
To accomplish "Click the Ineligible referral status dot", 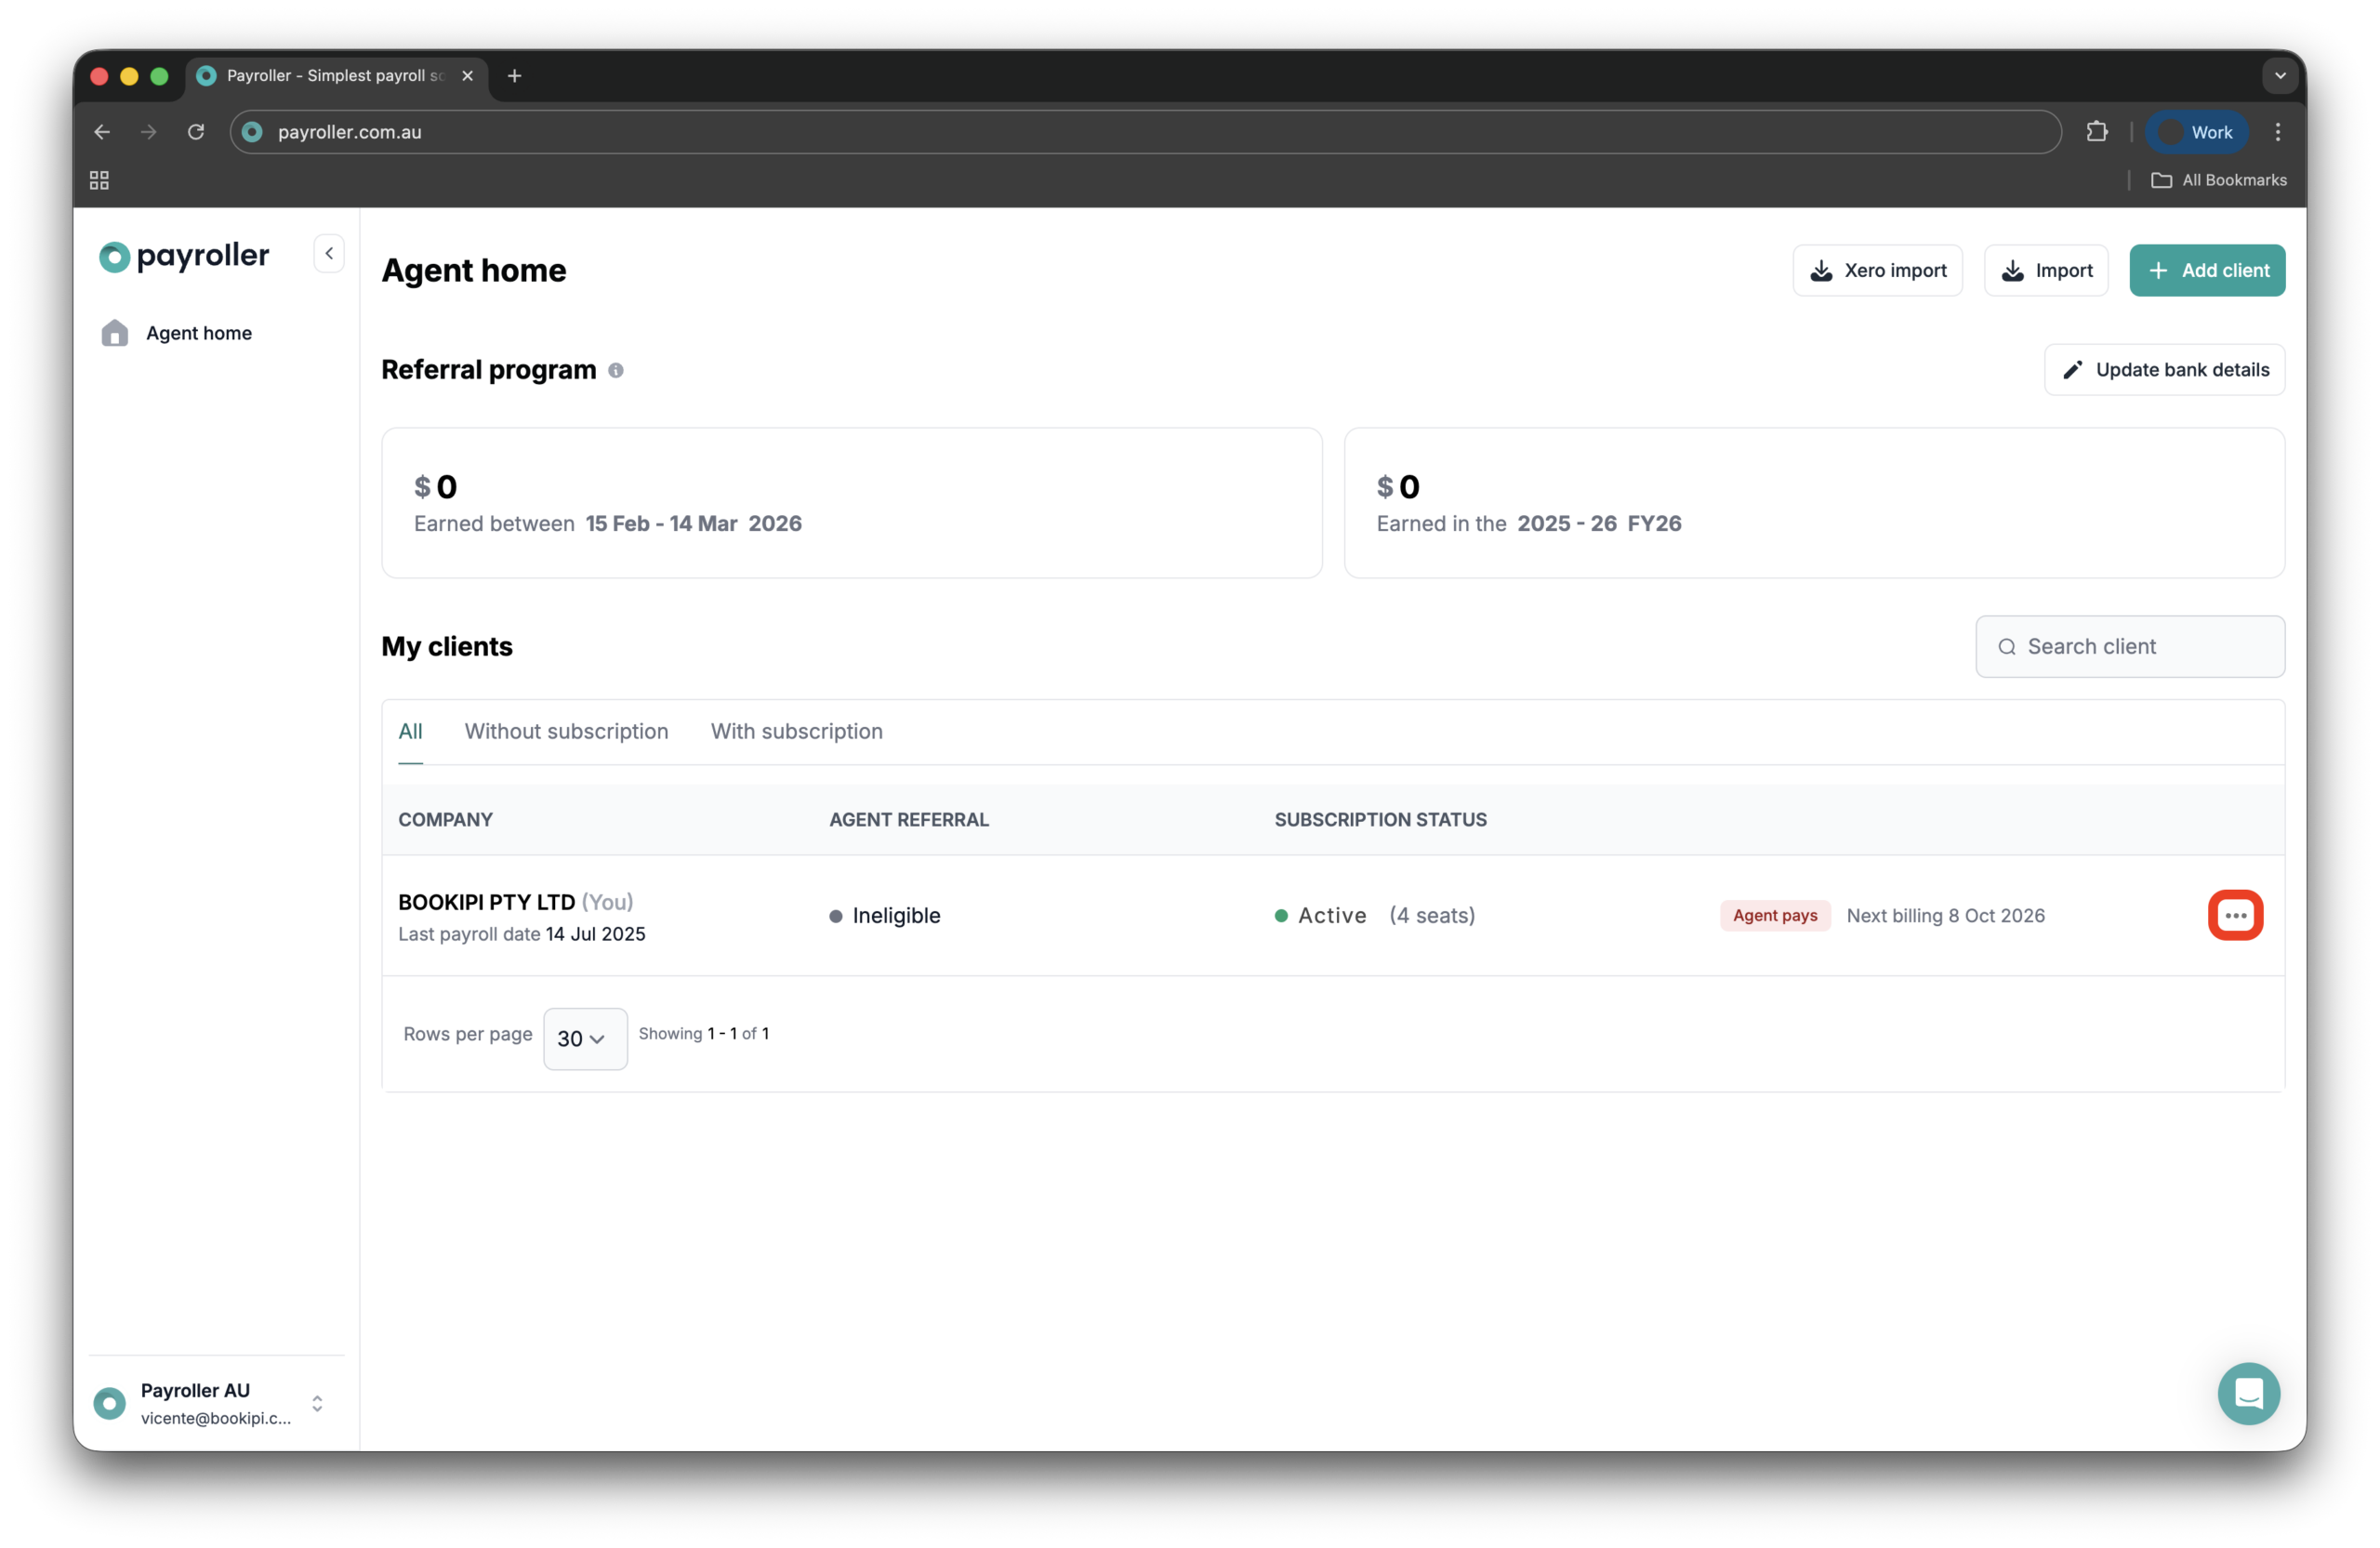I will (836, 916).
